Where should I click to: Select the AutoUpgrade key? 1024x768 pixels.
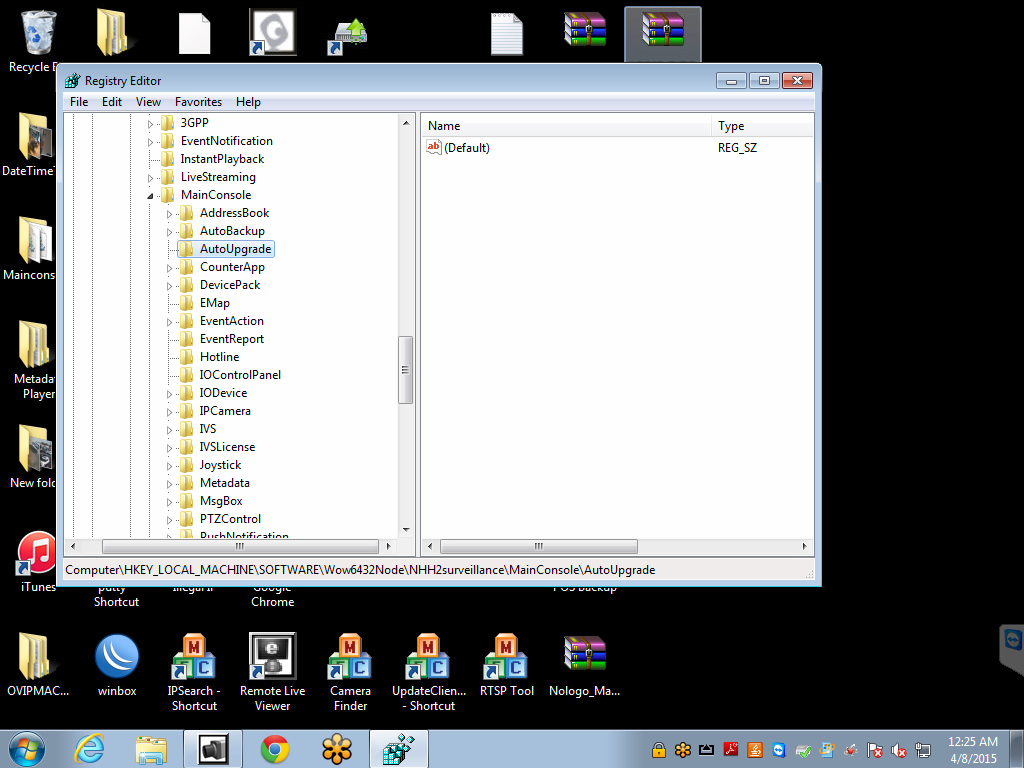pos(235,249)
